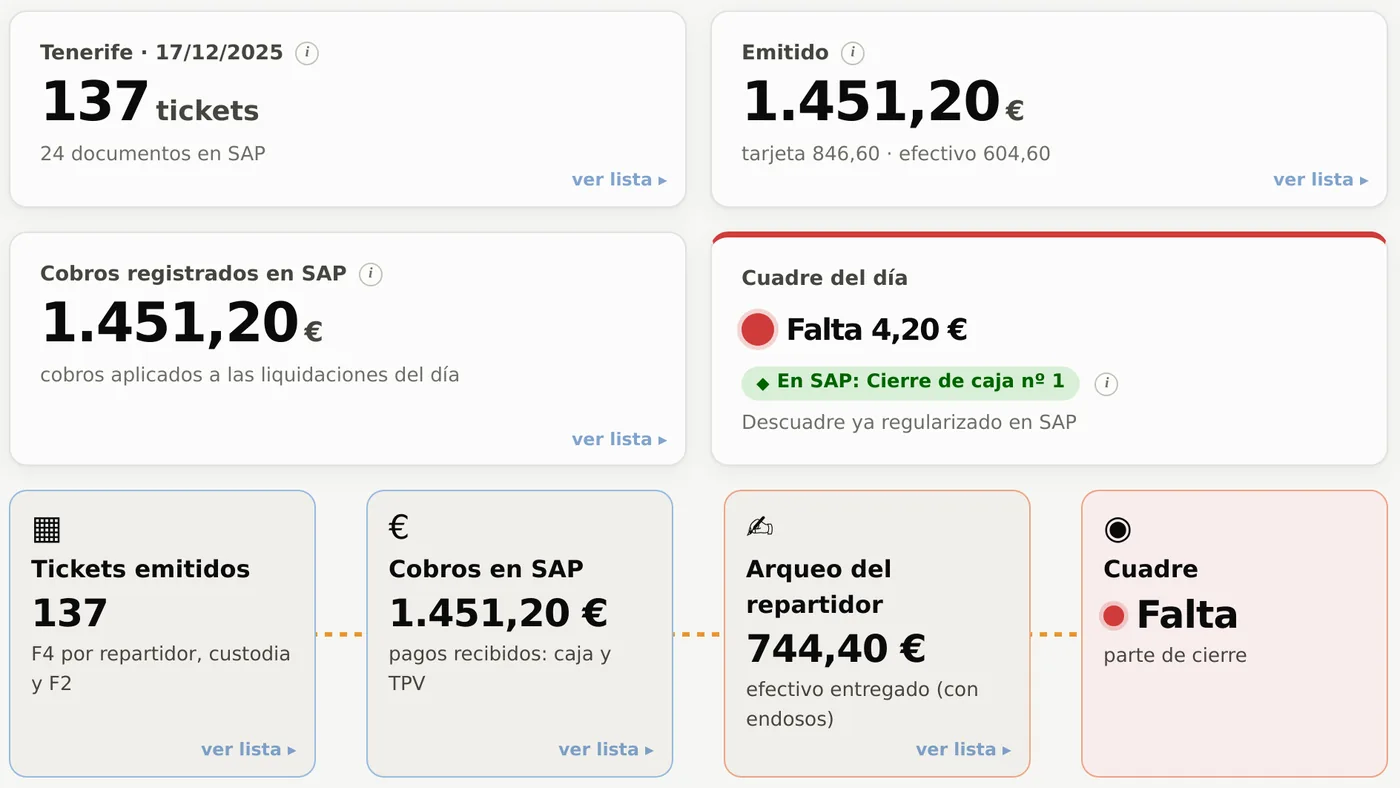Click the euro icon above Cobros en SAP
Image resolution: width=1400 pixels, height=788 pixels.
point(399,527)
